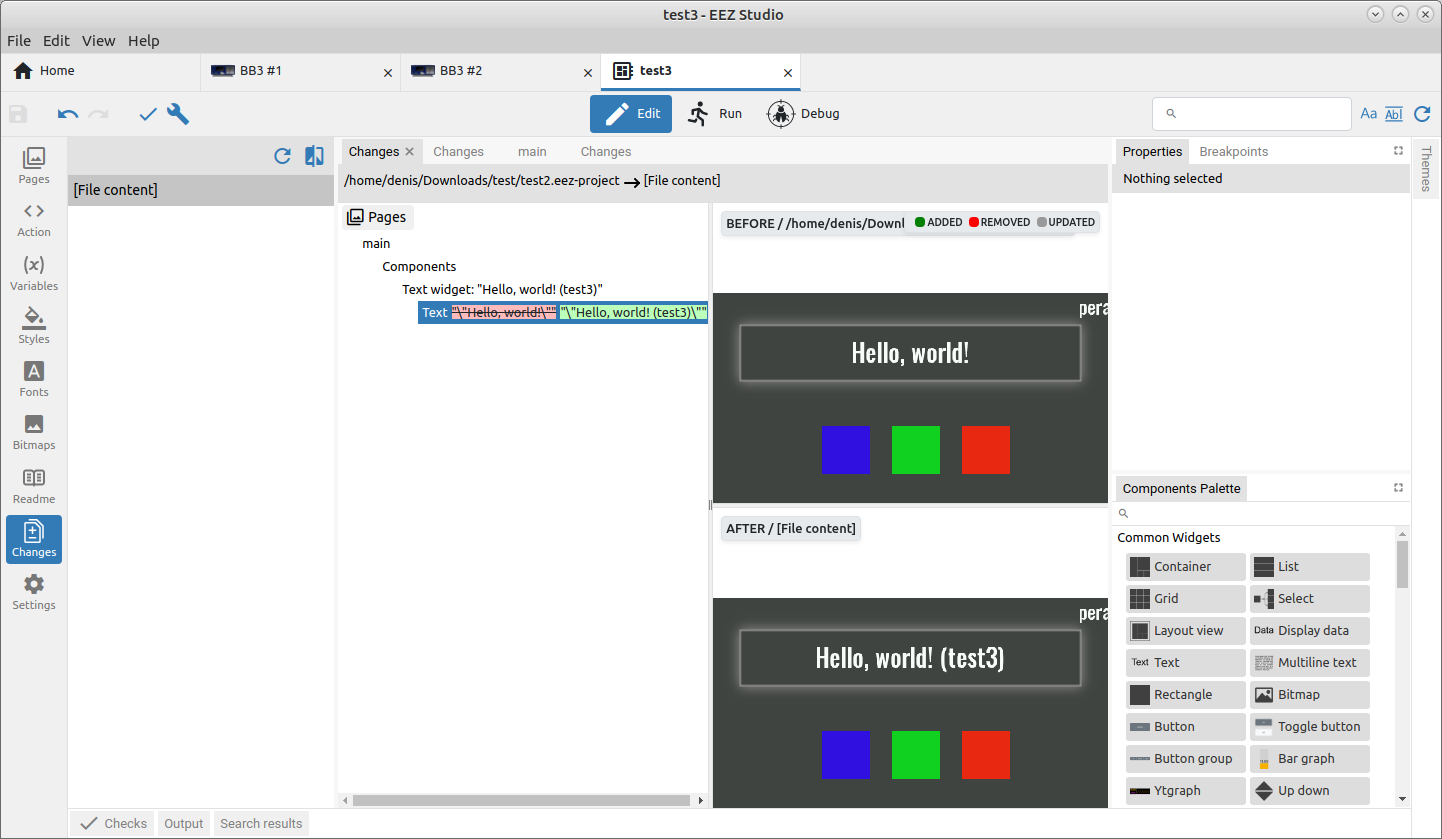Start Run mode
The height and width of the screenshot is (839, 1442).
[x=715, y=114]
